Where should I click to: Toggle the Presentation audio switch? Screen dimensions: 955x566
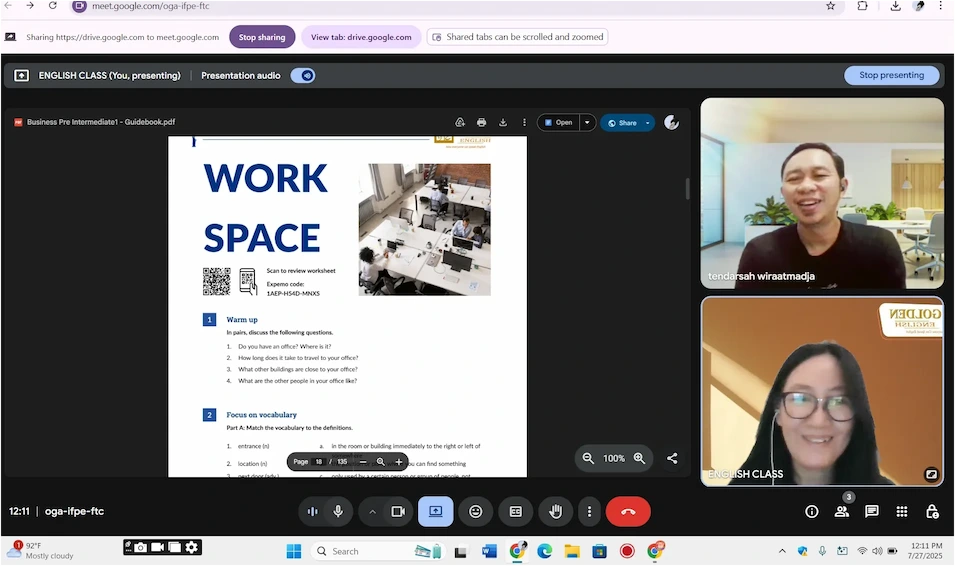(303, 75)
